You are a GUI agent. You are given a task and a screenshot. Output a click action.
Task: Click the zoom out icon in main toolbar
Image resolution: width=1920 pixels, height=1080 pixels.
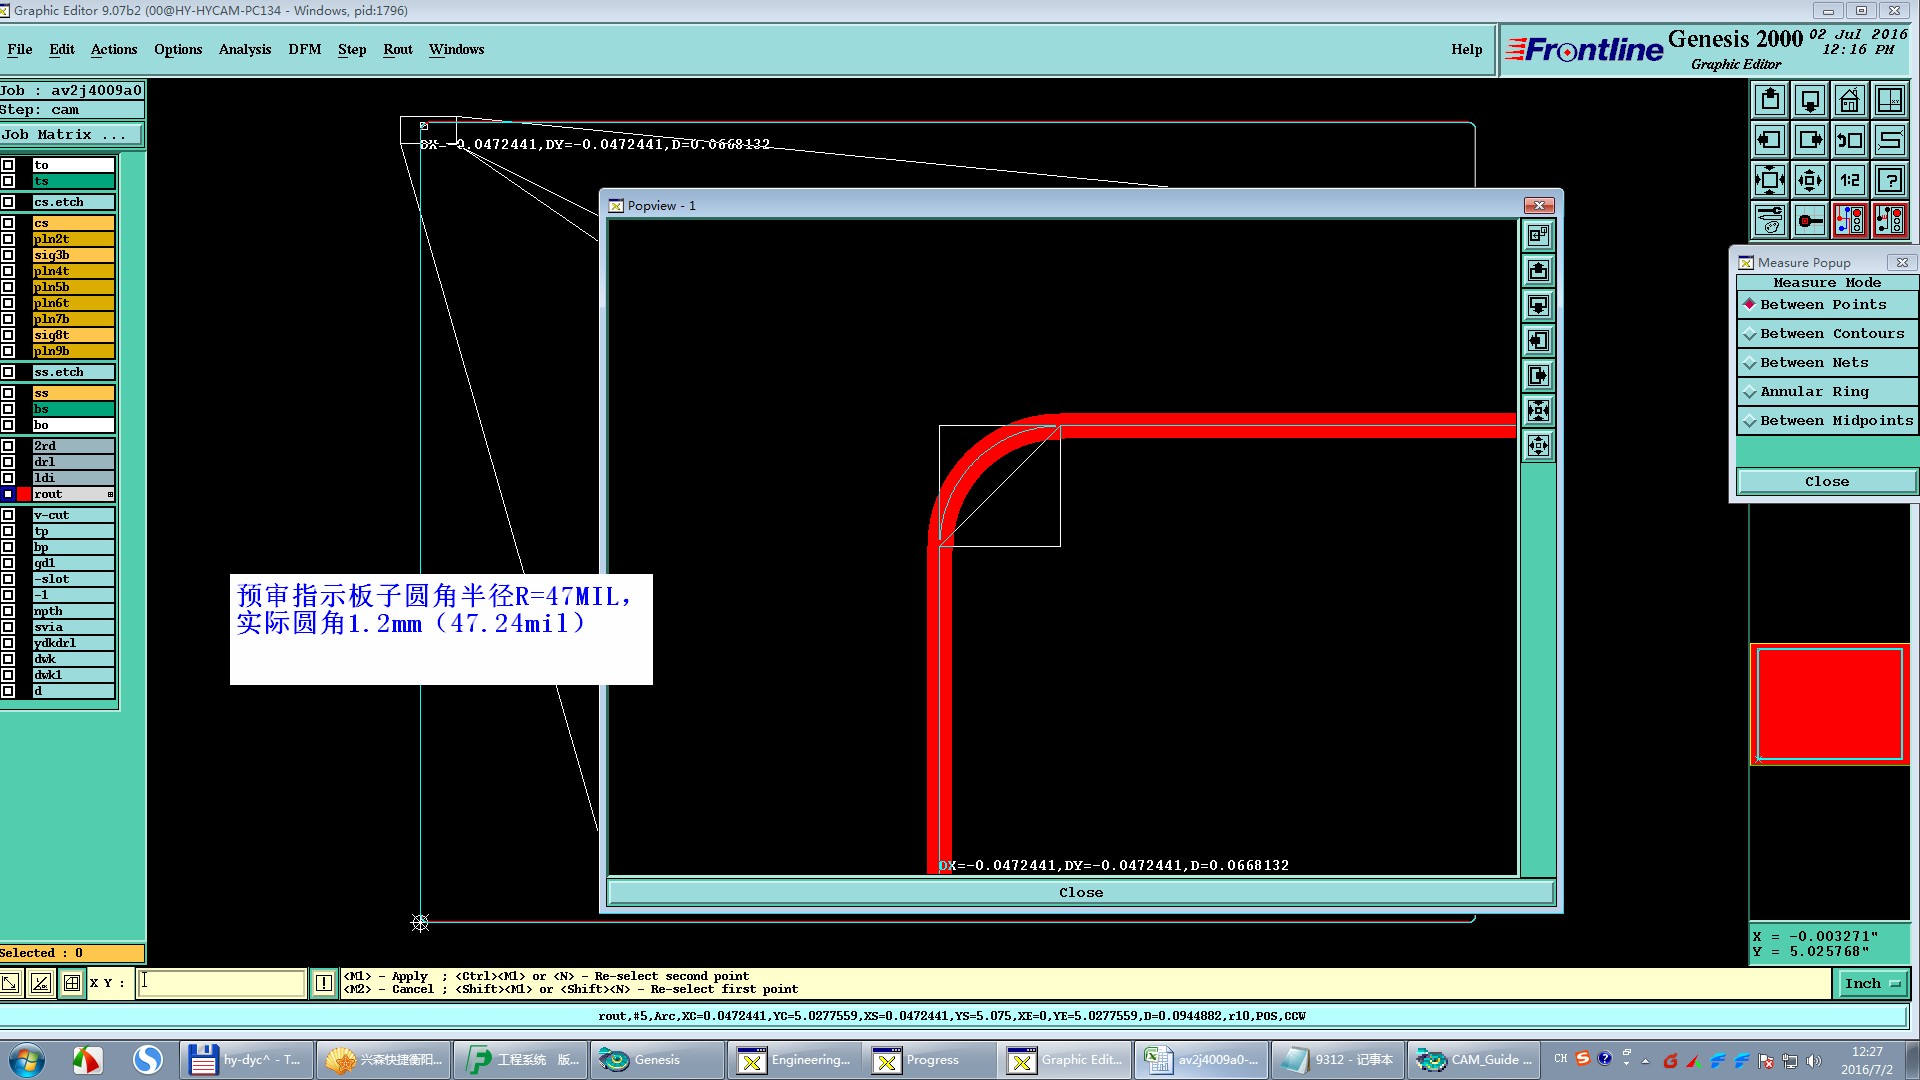[x=1810, y=180]
